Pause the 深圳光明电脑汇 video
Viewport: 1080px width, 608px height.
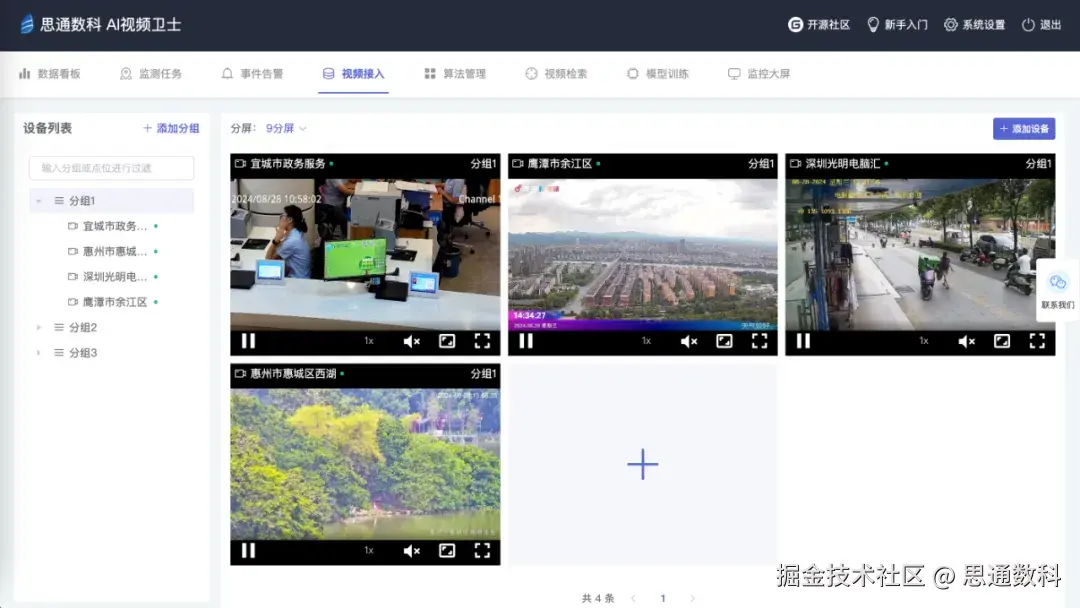(802, 340)
